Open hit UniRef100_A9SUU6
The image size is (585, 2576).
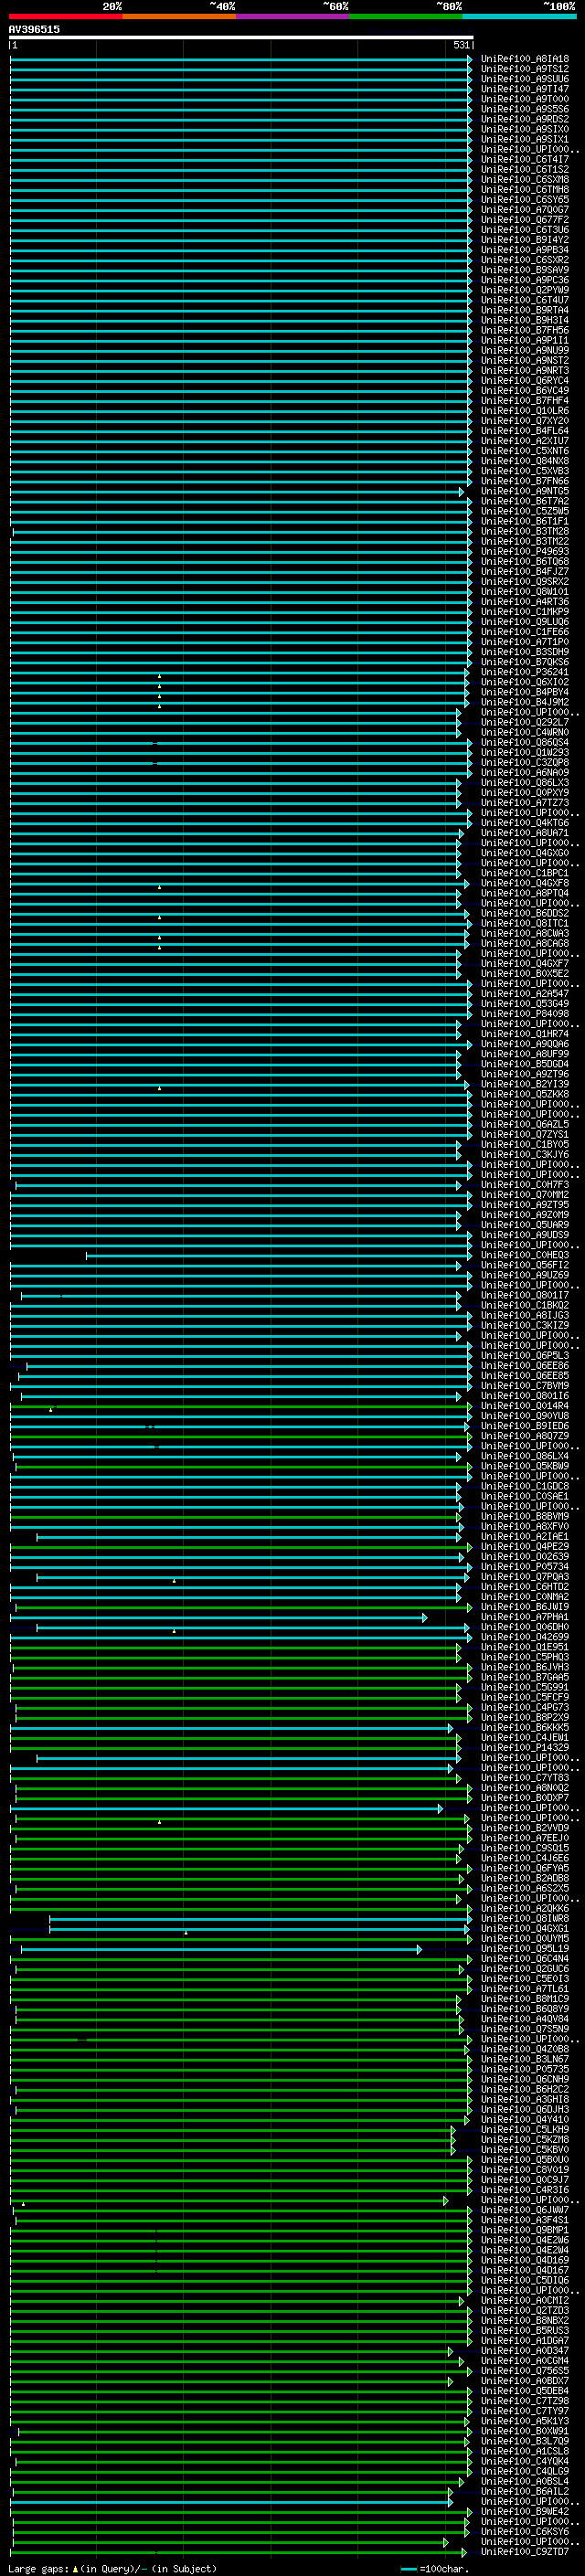tap(525, 79)
